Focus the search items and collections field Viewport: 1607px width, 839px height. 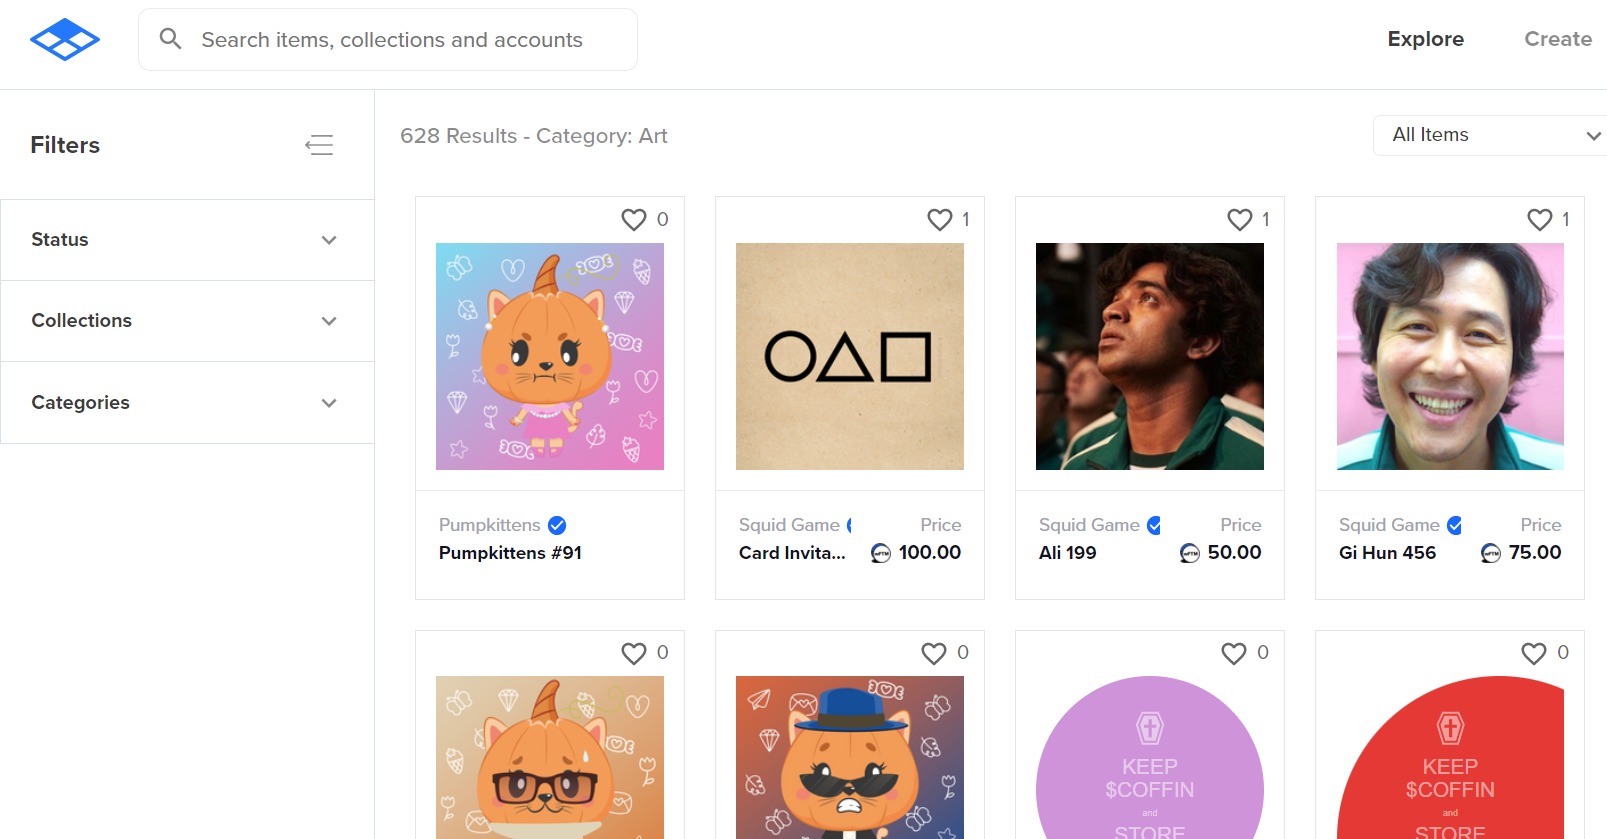(400, 40)
